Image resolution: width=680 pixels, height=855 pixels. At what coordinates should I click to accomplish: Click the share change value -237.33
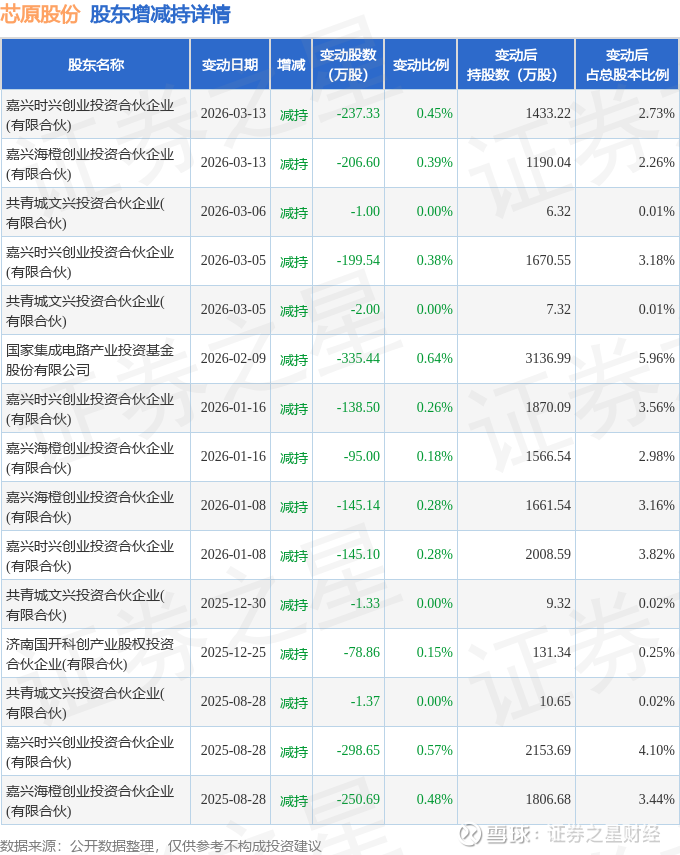(x=358, y=113)
